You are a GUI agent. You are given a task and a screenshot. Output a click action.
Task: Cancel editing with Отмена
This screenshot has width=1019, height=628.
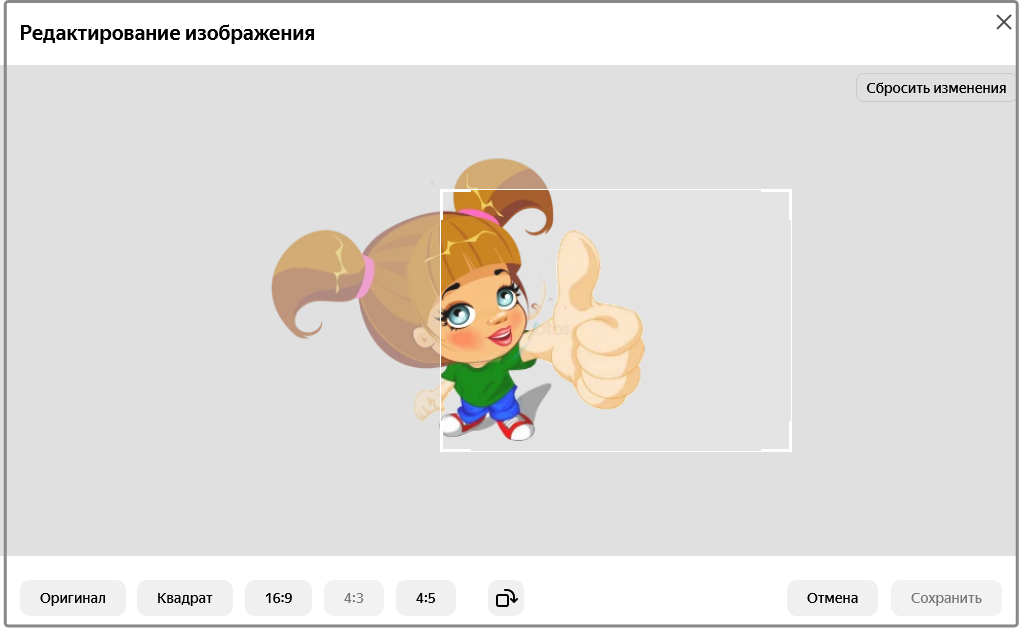(832, 598)
